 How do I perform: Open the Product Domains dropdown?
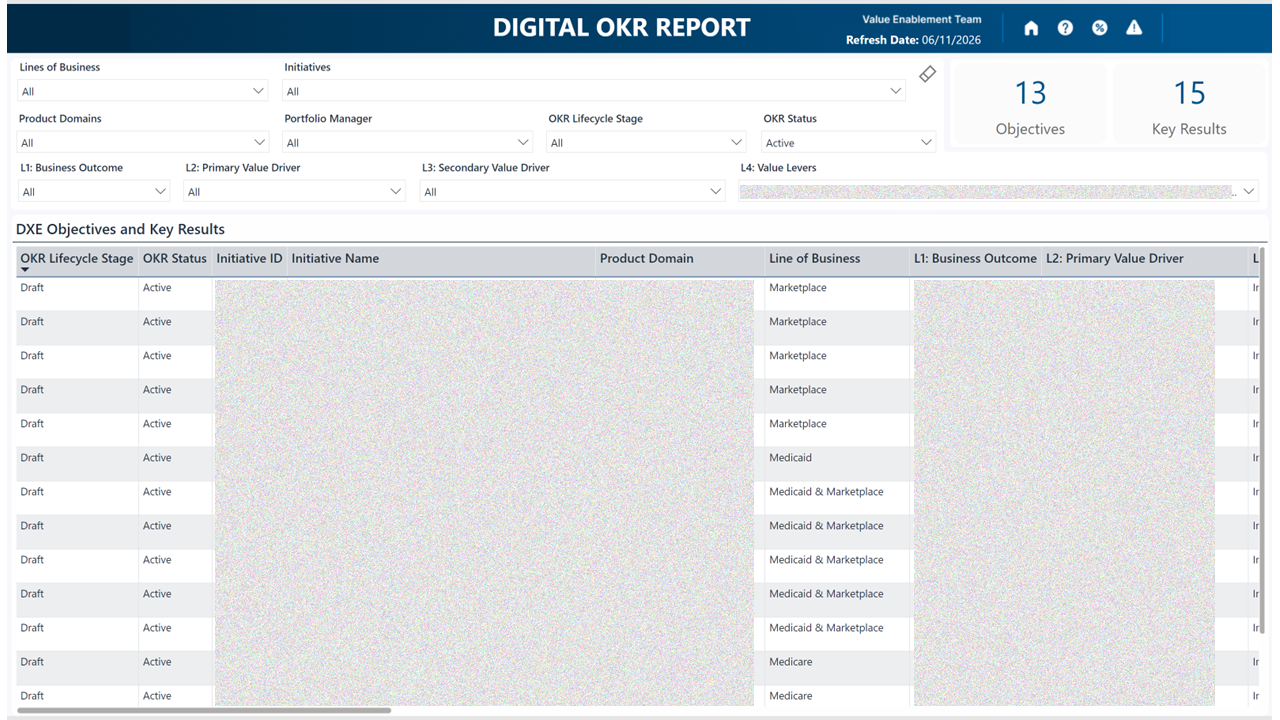click(143, 142)
